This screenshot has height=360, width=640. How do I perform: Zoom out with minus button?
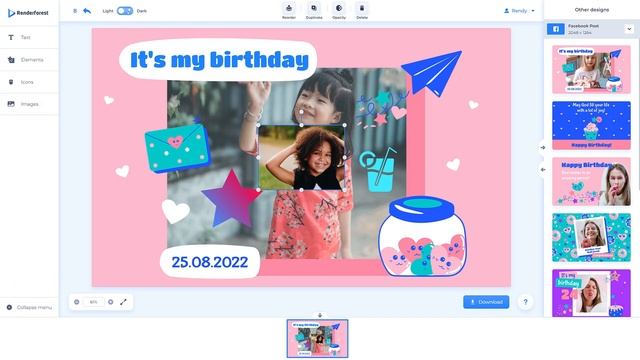(76, 302)
